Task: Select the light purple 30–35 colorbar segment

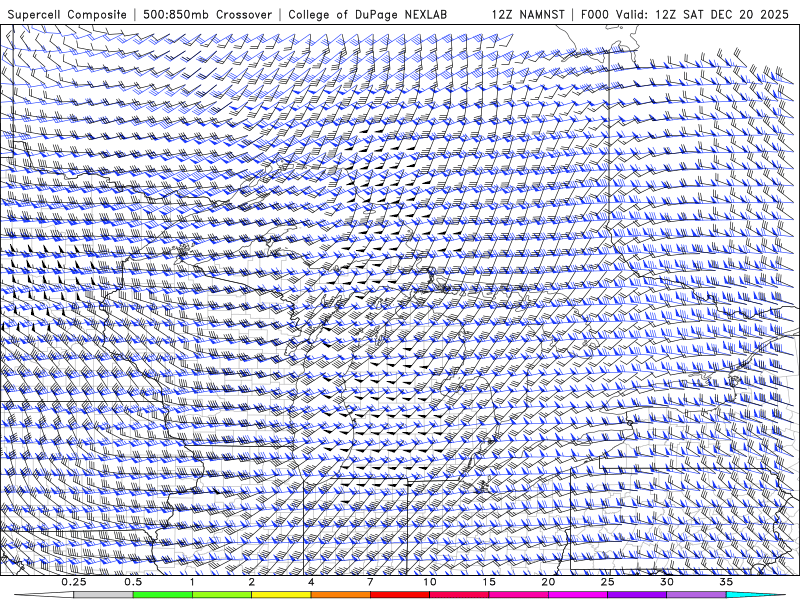Action: pyautogui.click(x=696, y=595)
